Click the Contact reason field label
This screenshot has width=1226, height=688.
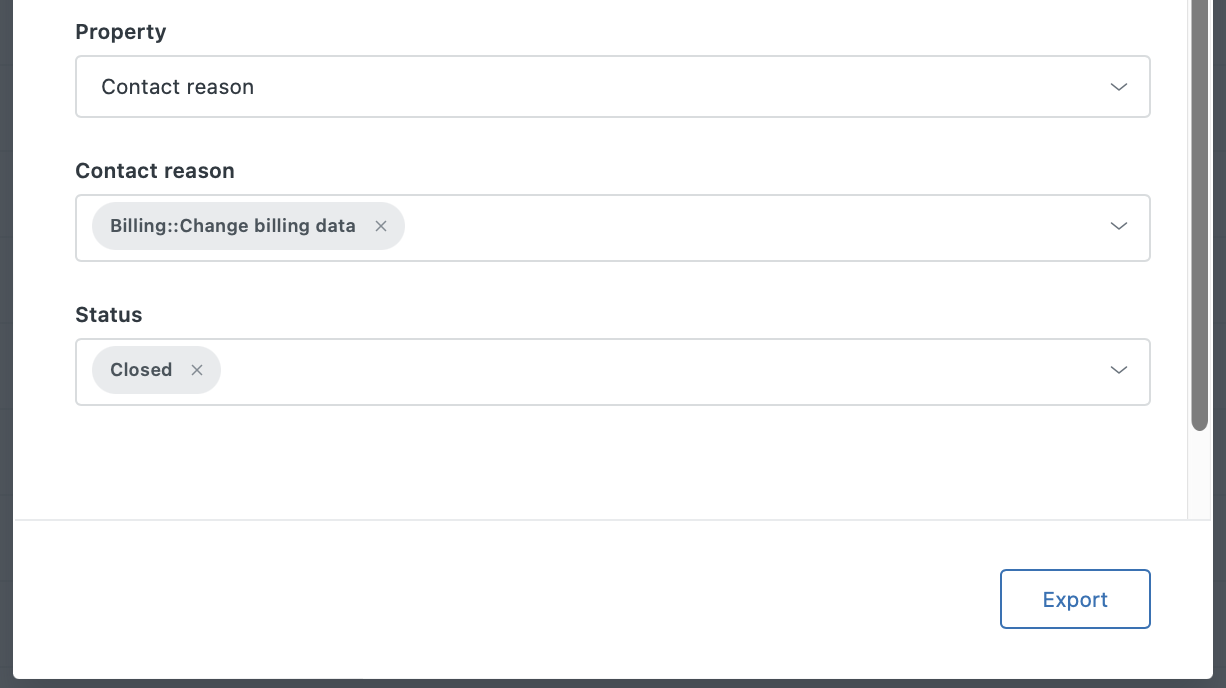(x=155, y=171)
